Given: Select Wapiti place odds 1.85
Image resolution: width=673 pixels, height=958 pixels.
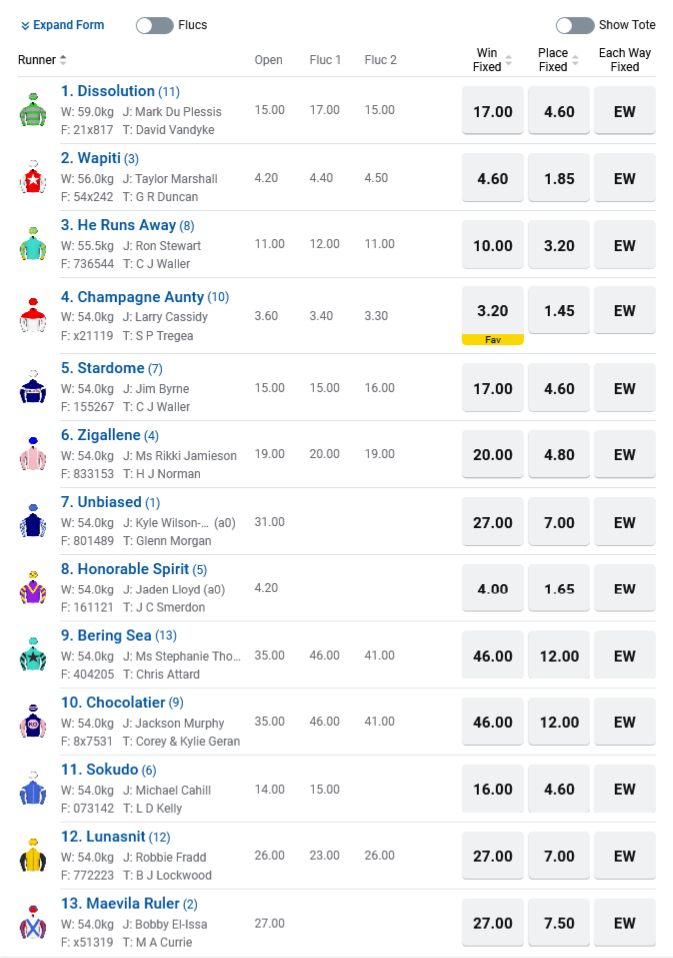Looking at the screenshot, I should pyautogui.click(x=559, y=178).
